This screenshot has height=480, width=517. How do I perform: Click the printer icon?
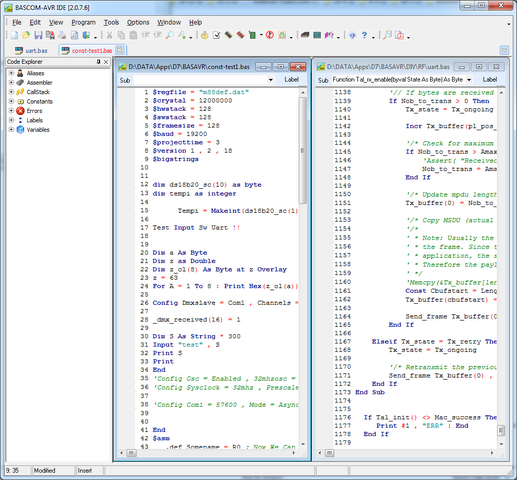coord(62,35)
